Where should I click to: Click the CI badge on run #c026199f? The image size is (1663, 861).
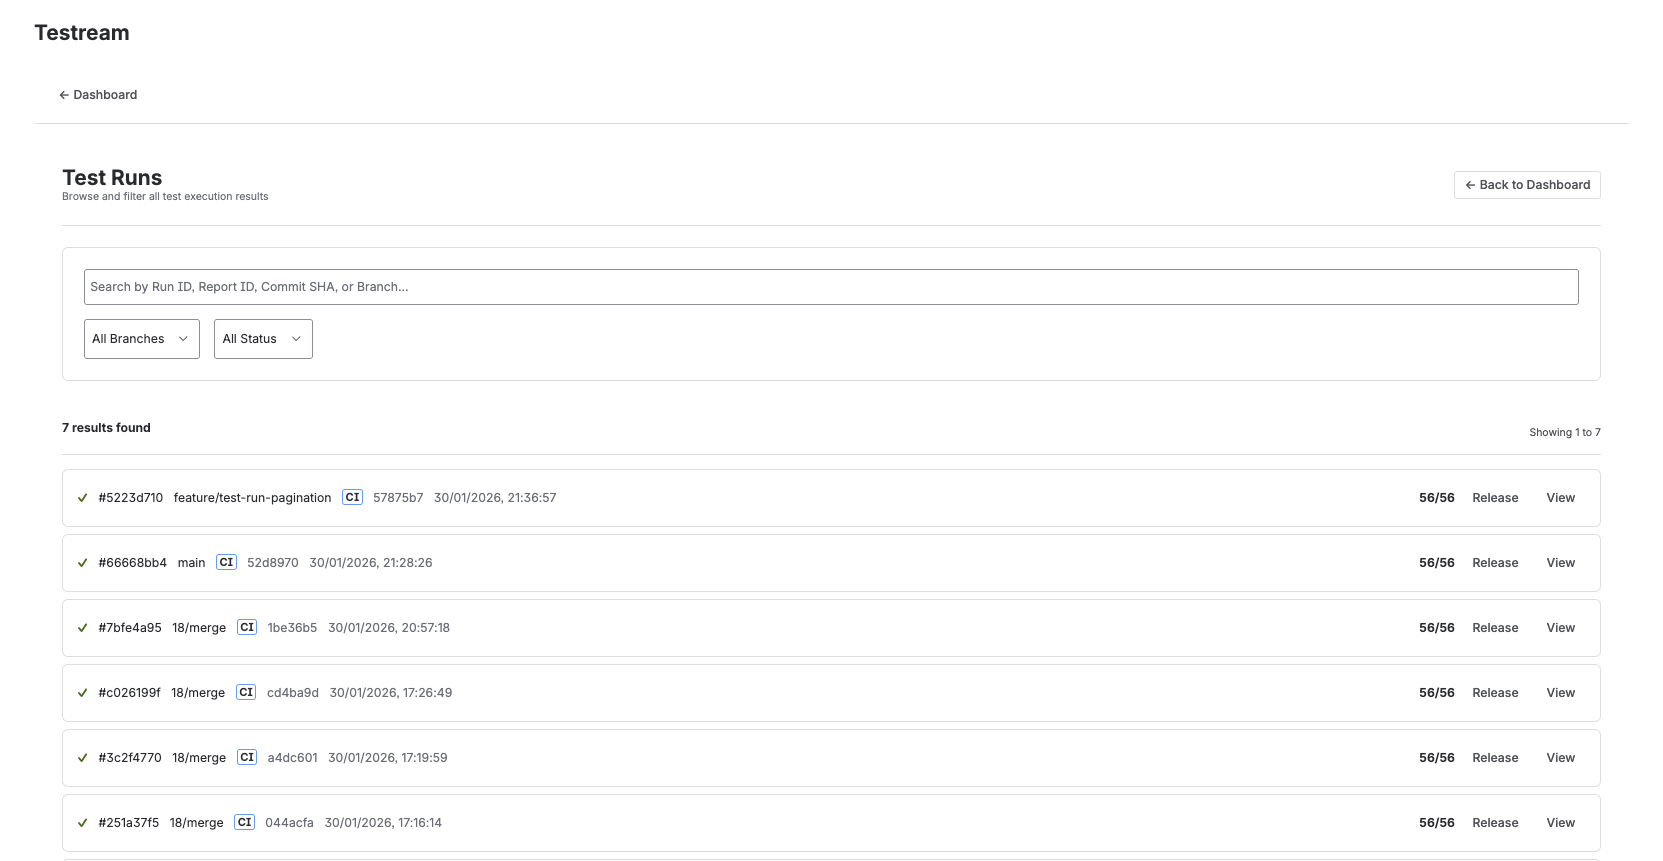pos(246,692)
